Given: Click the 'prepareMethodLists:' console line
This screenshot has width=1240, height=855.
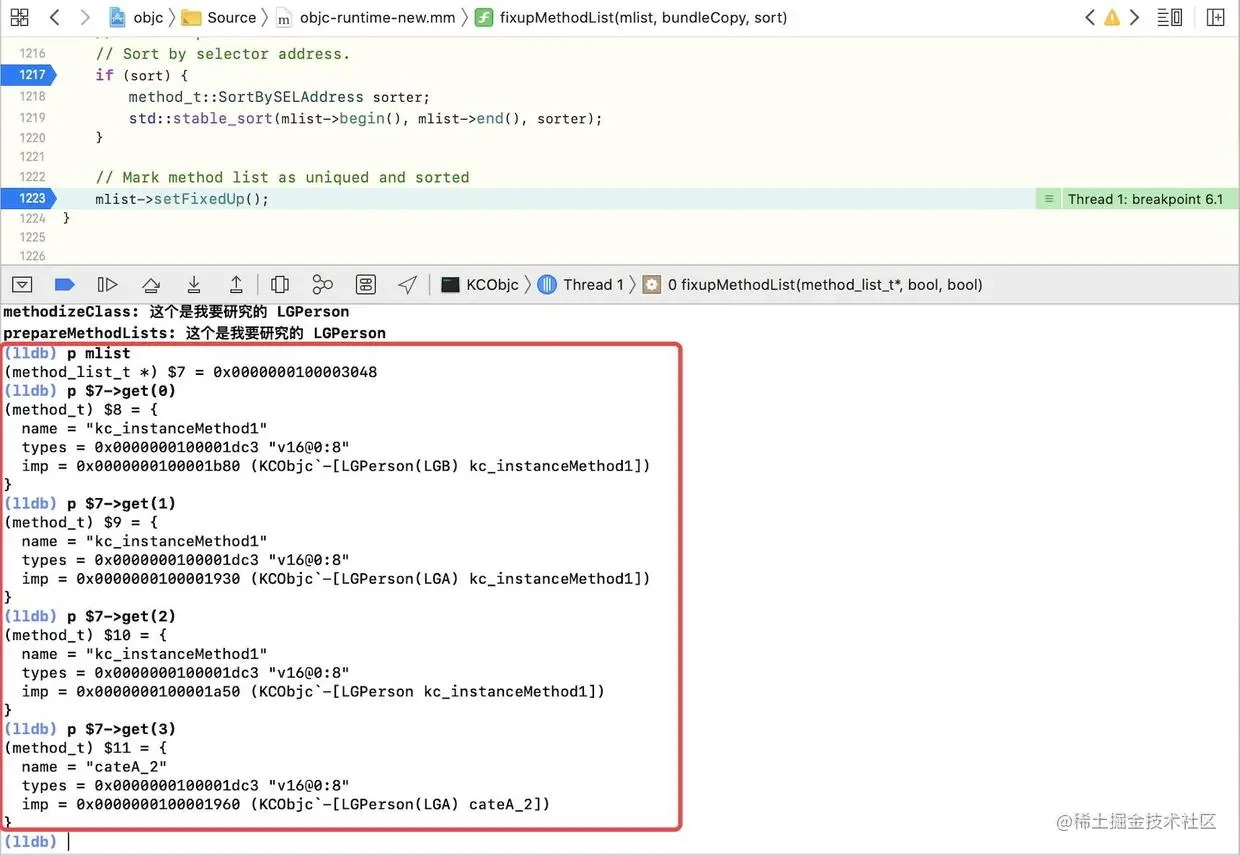Looking at the screenshot, I should (x=195, y=333).
